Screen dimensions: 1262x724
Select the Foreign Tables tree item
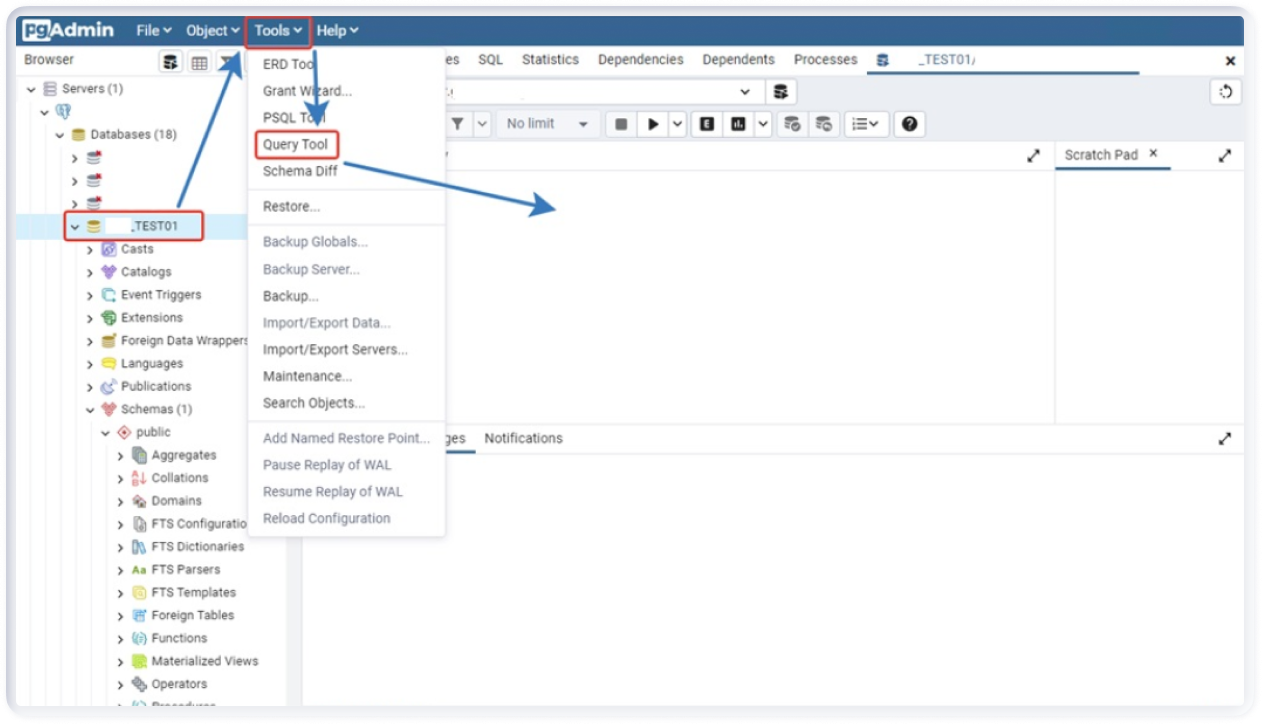(192, 615)
